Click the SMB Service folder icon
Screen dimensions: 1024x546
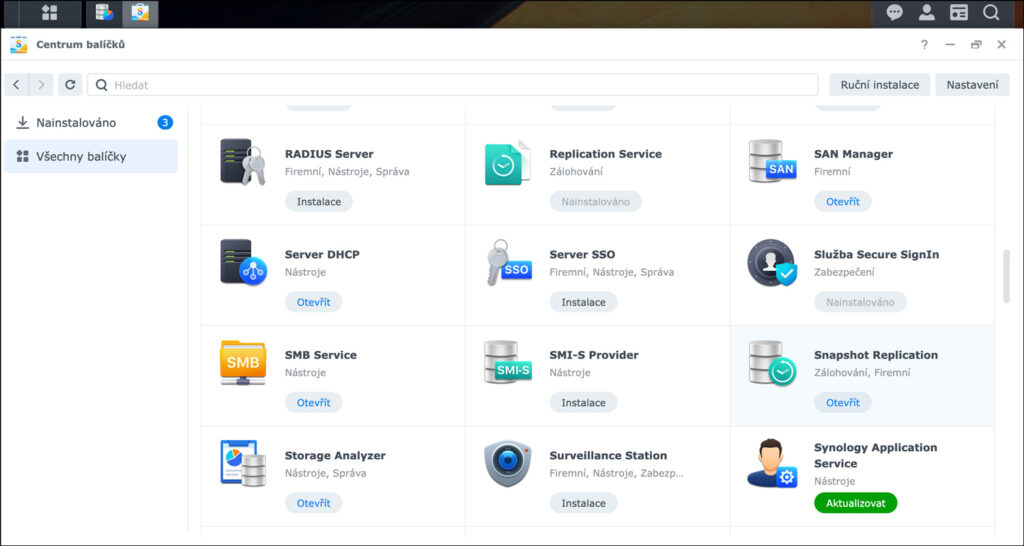[242, 363]
